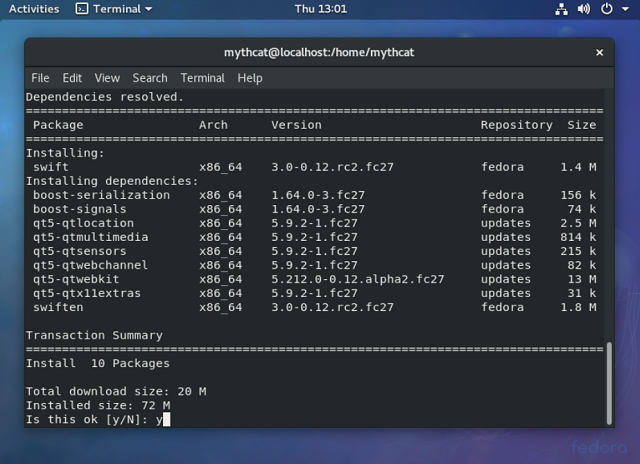Screen dimensions: 640x464
Task: Click the 'boost-signals' package name
Action: point(80,209)
